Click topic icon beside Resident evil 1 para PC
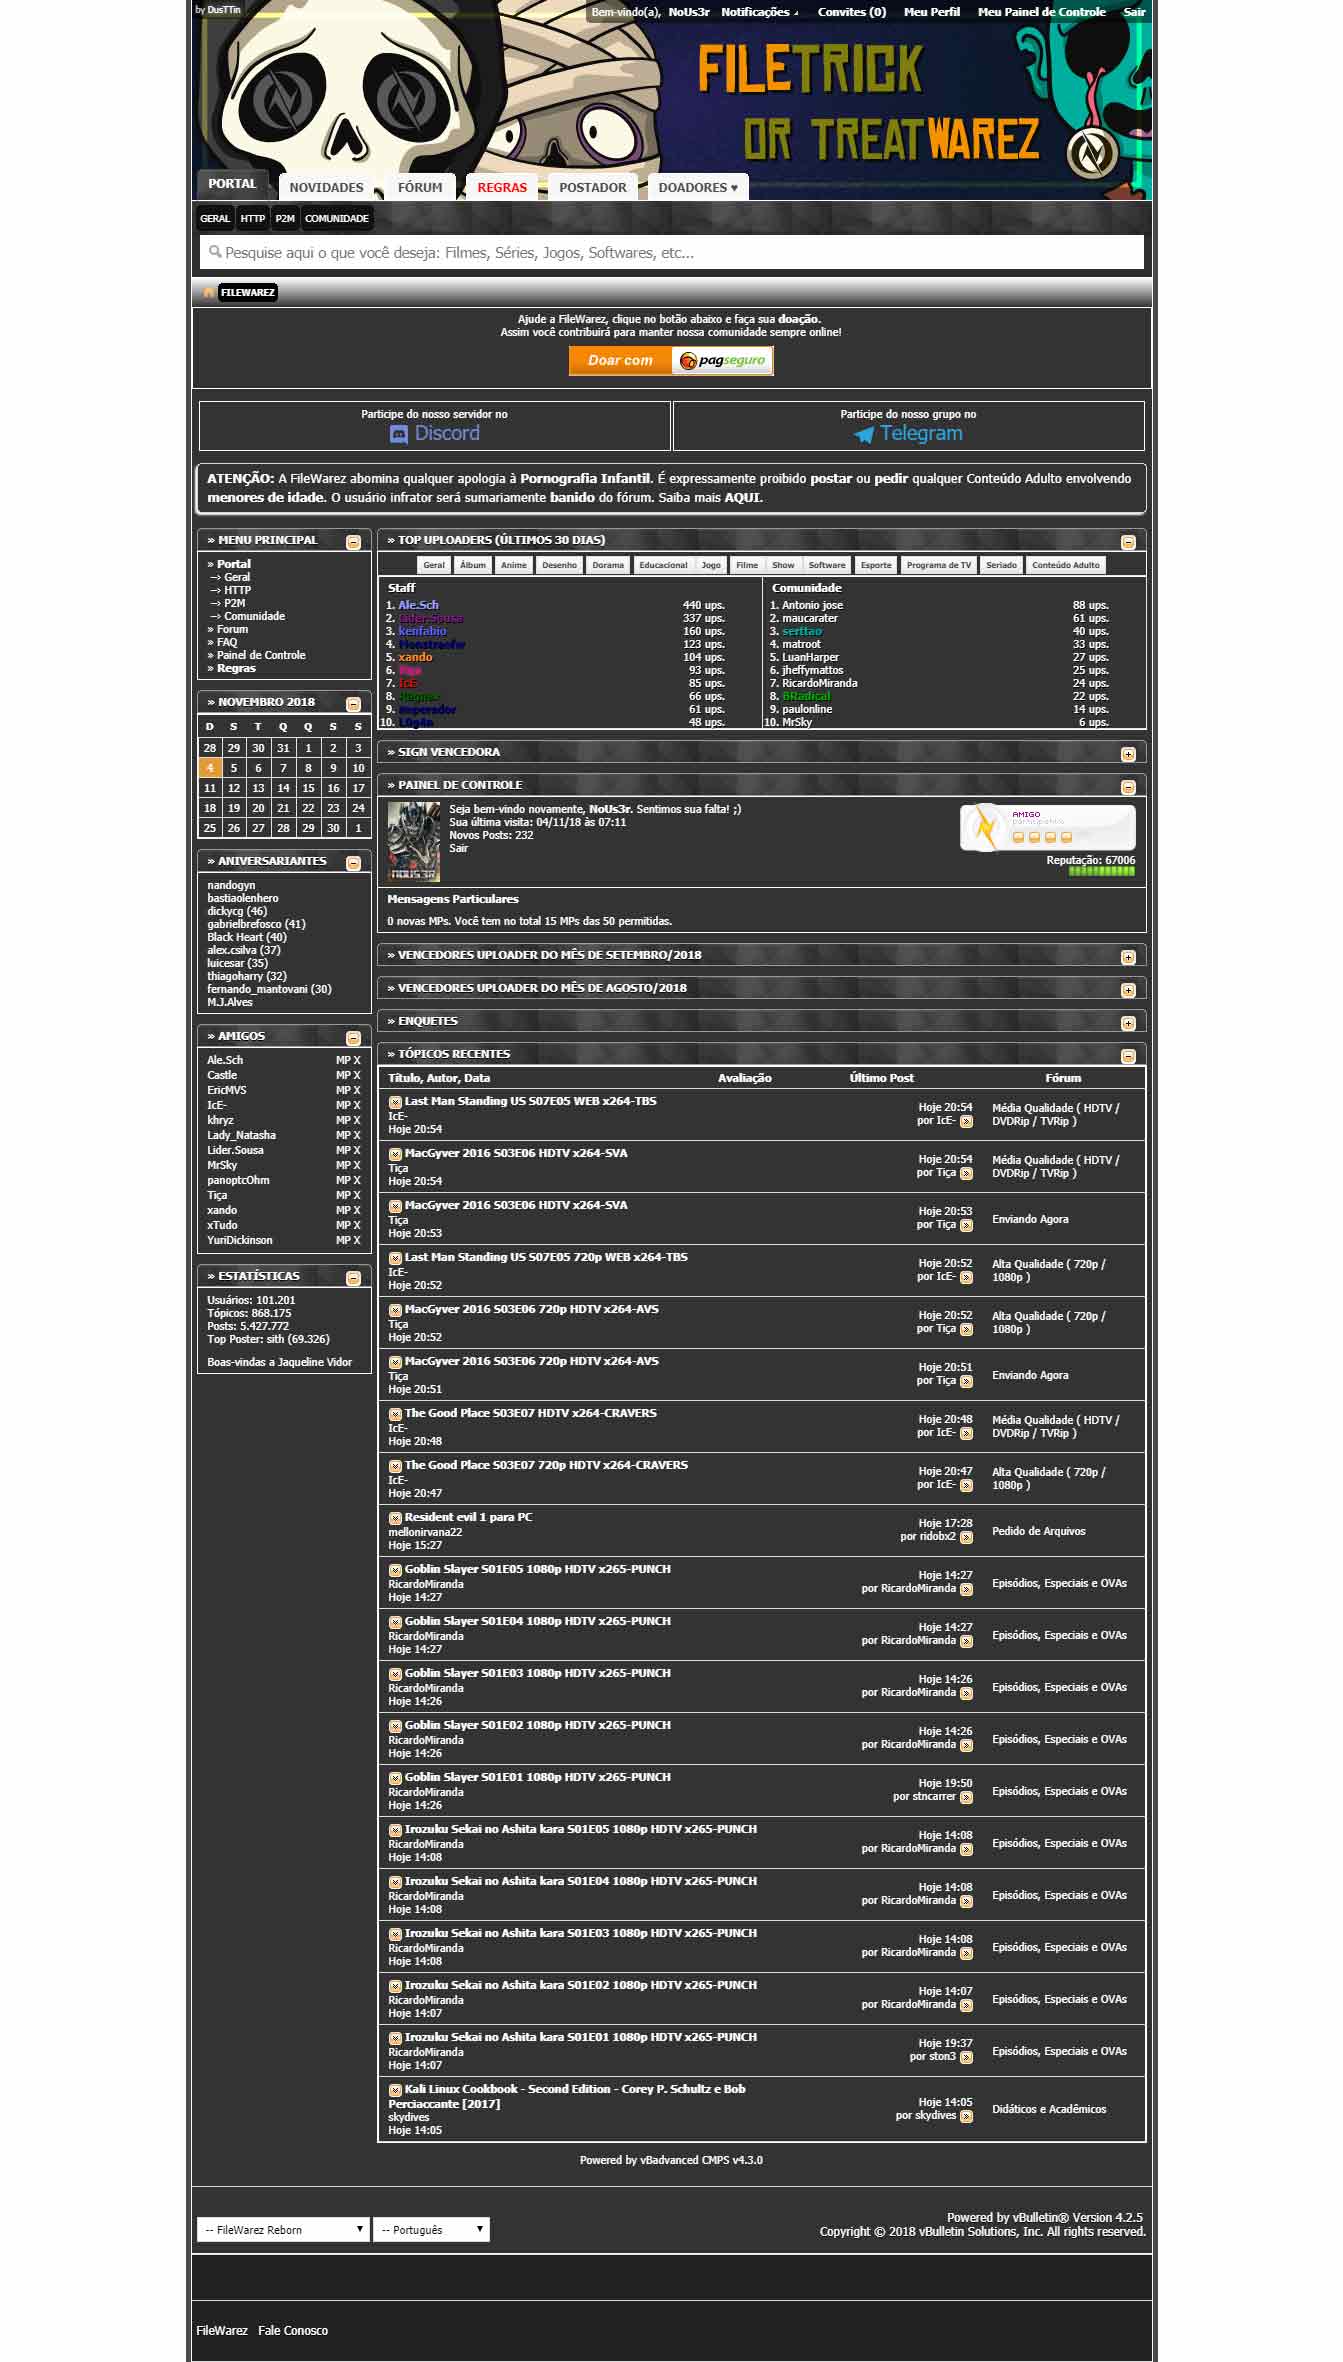1343x2362 pixels. [x=395, y=1518]
